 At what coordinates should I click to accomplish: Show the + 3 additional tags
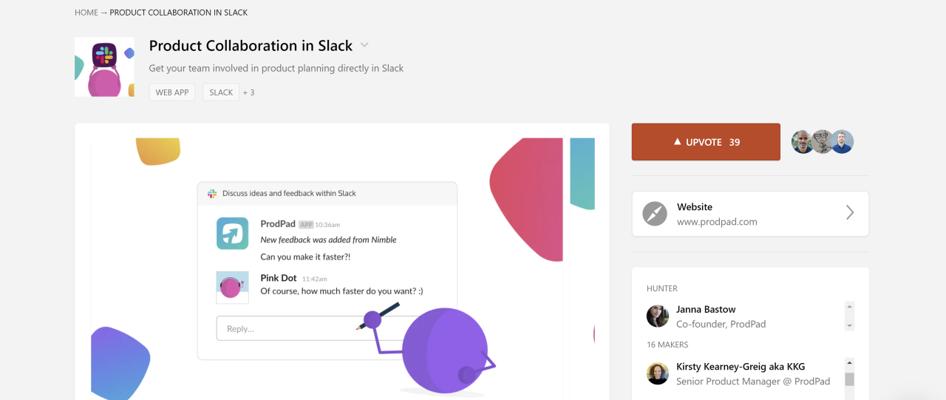(x=249, y=92)
